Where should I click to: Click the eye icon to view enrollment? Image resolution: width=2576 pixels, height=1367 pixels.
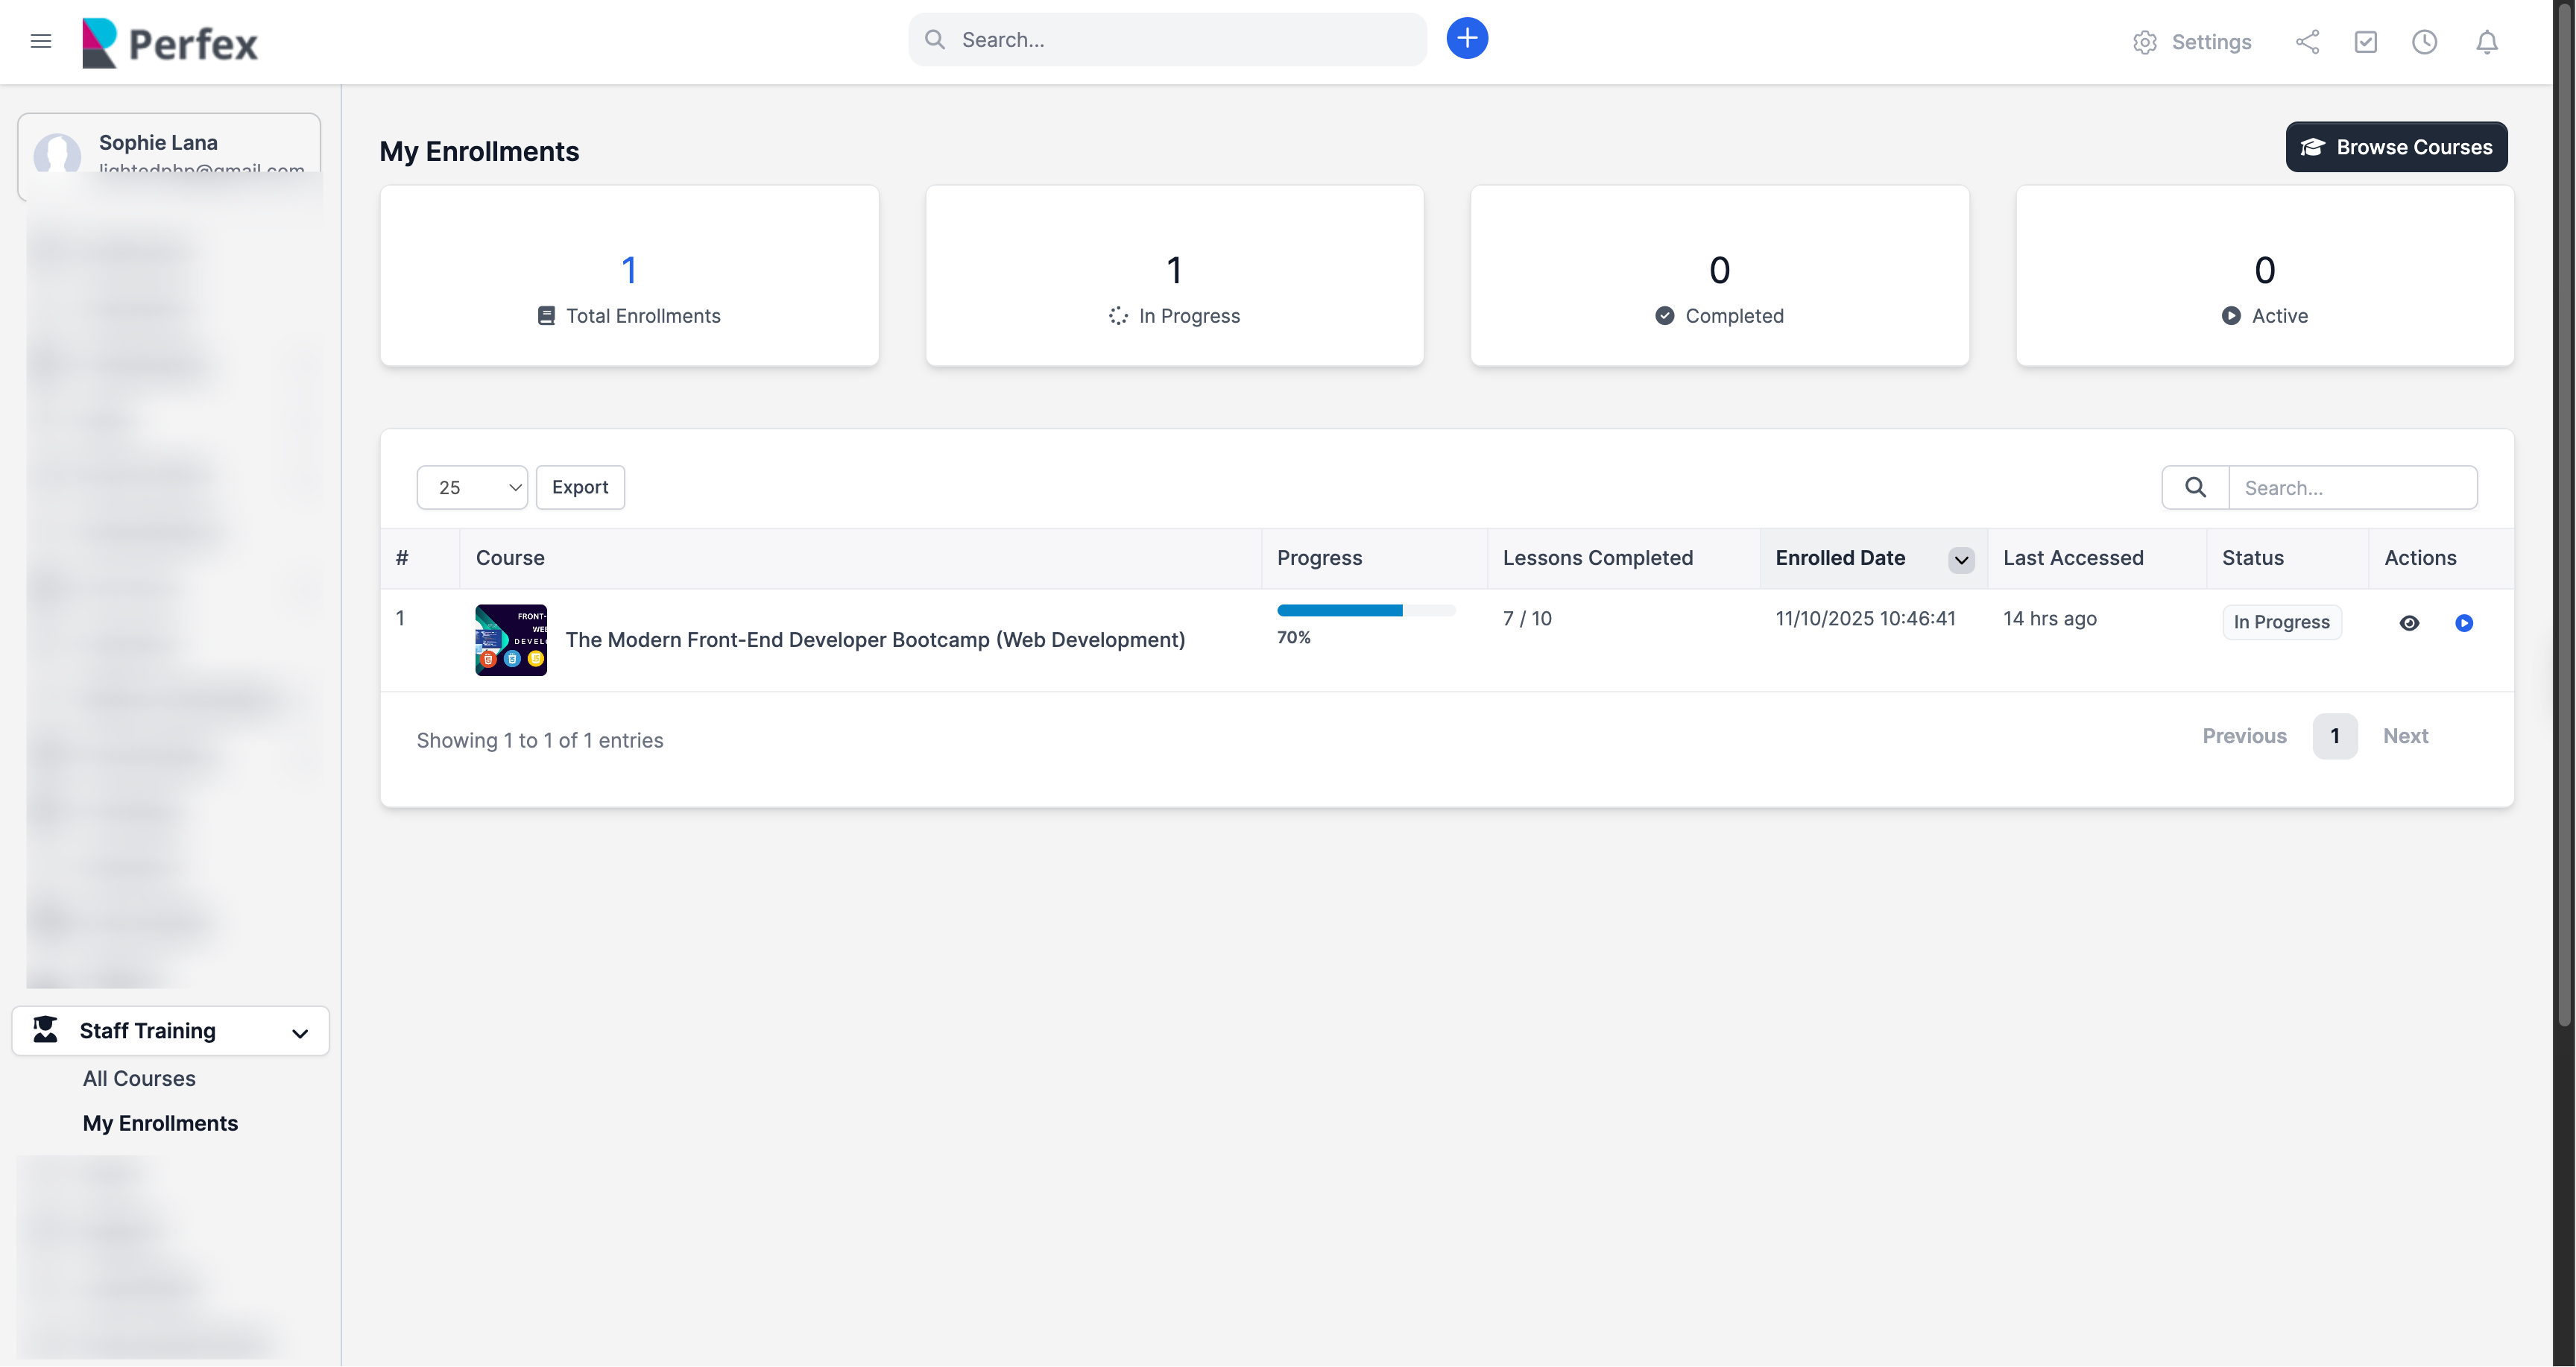(2409, 623)
